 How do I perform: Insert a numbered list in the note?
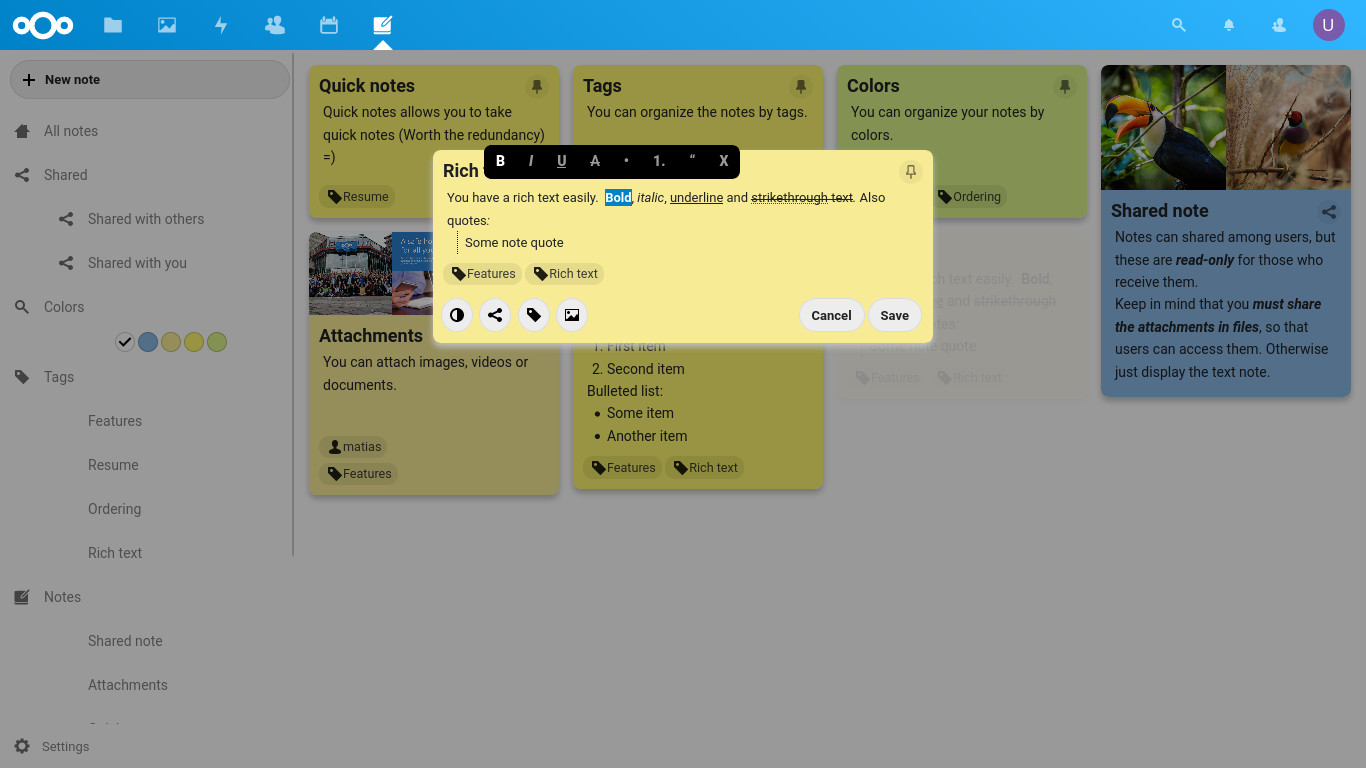click(x=658, y=161)
